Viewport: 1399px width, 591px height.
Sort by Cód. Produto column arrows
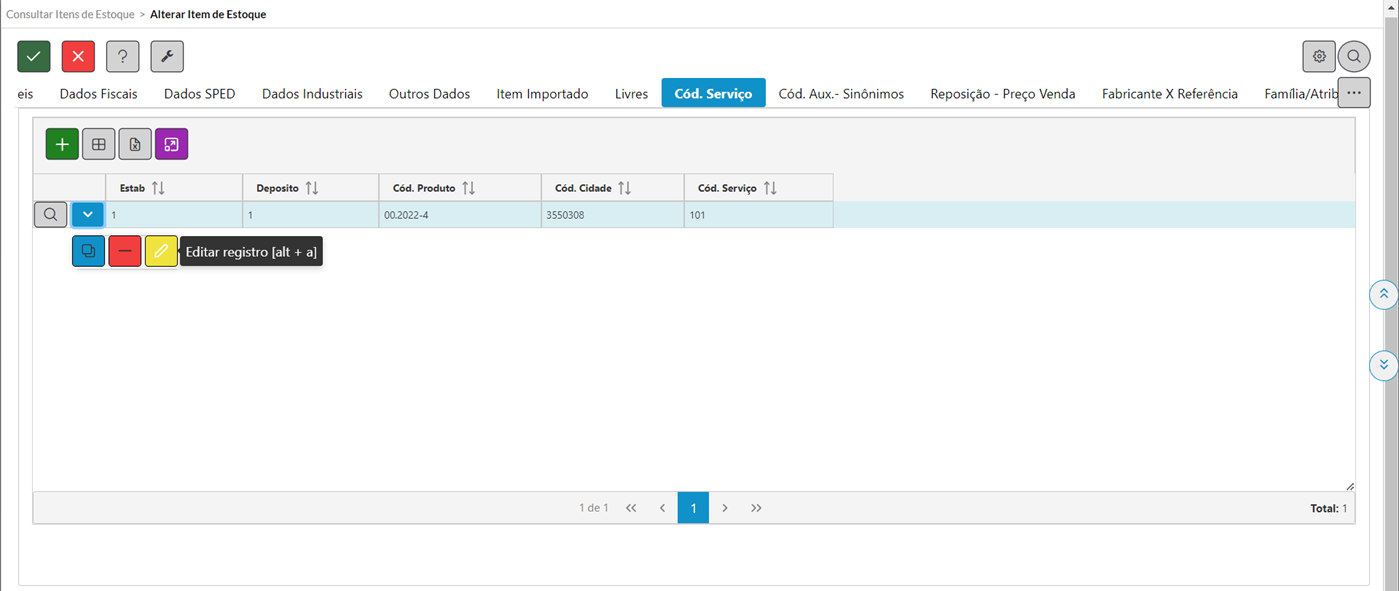pos(469,188)
